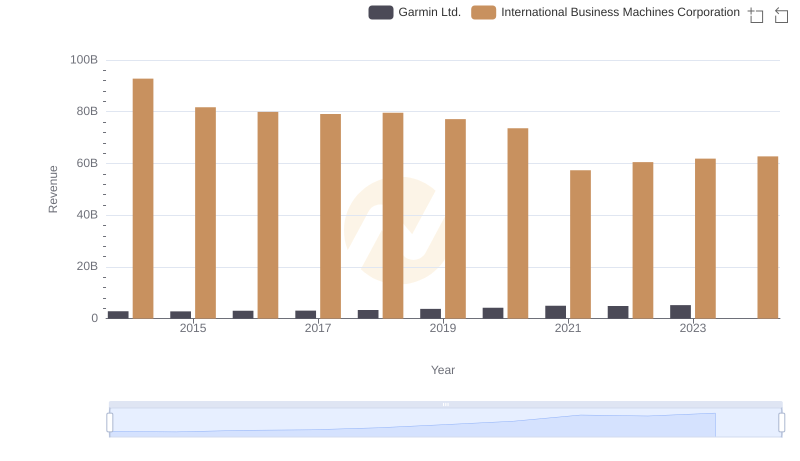Click the 80B y-axis label
The height and width of the screenshot is (461, 800).
(x=87, y=111)
